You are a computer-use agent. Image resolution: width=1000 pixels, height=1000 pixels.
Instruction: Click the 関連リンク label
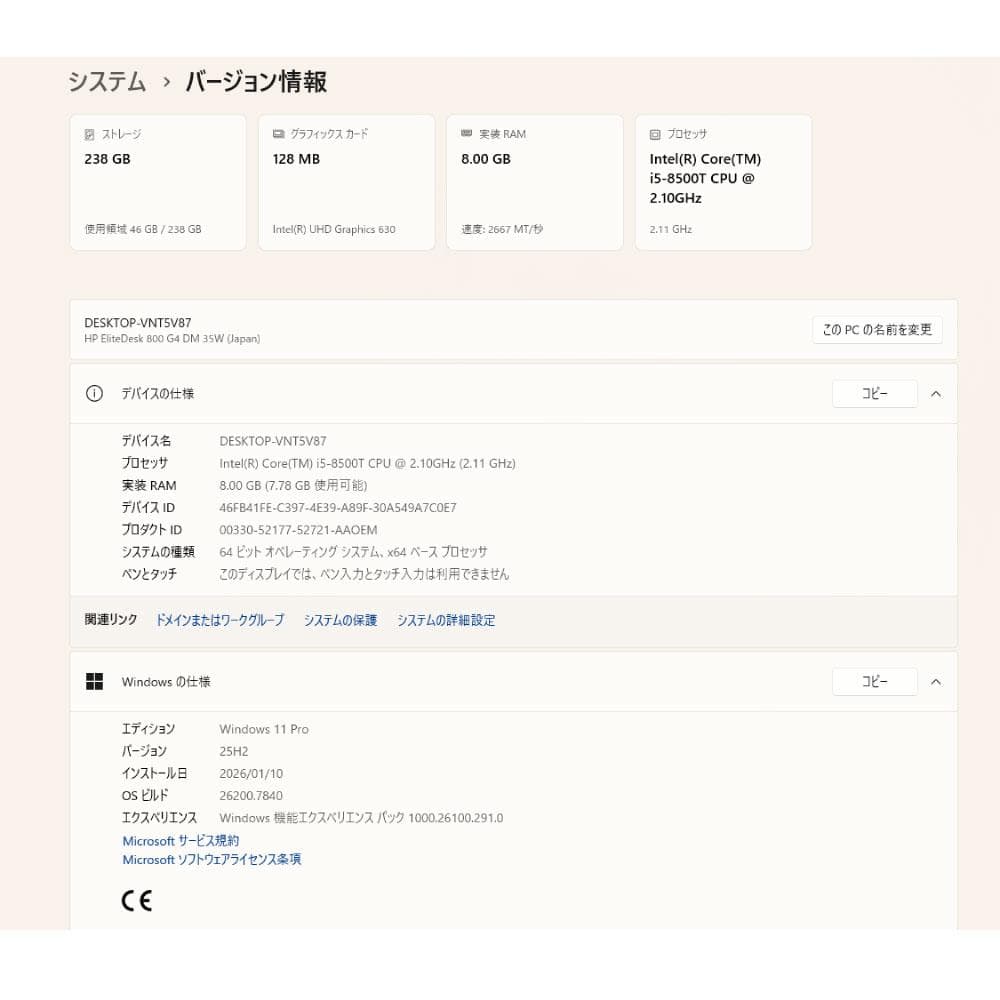(111, 619)
